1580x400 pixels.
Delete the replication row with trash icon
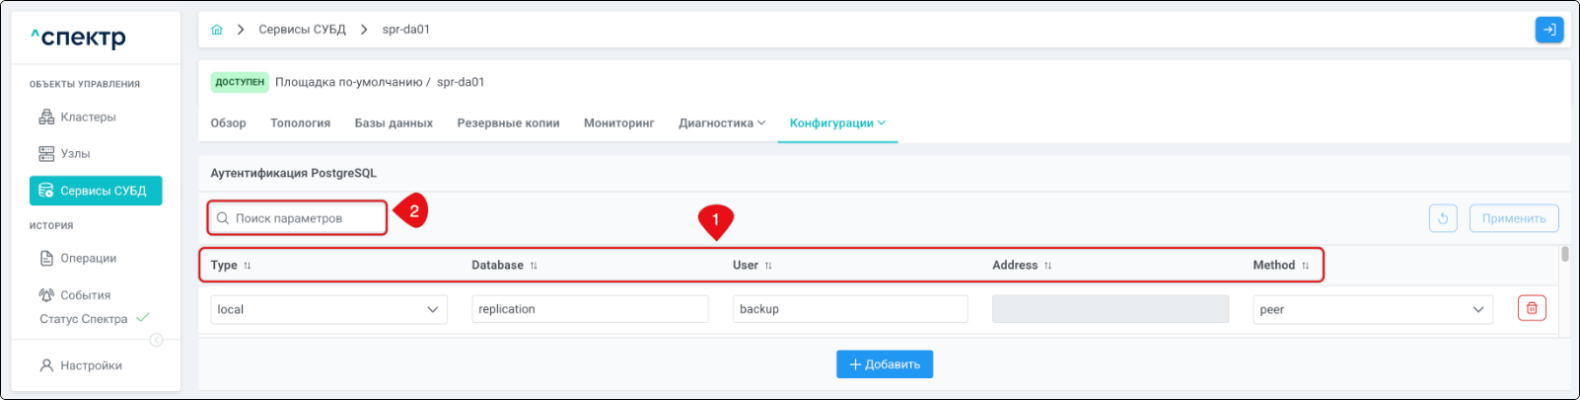[x=1531, y=309]
